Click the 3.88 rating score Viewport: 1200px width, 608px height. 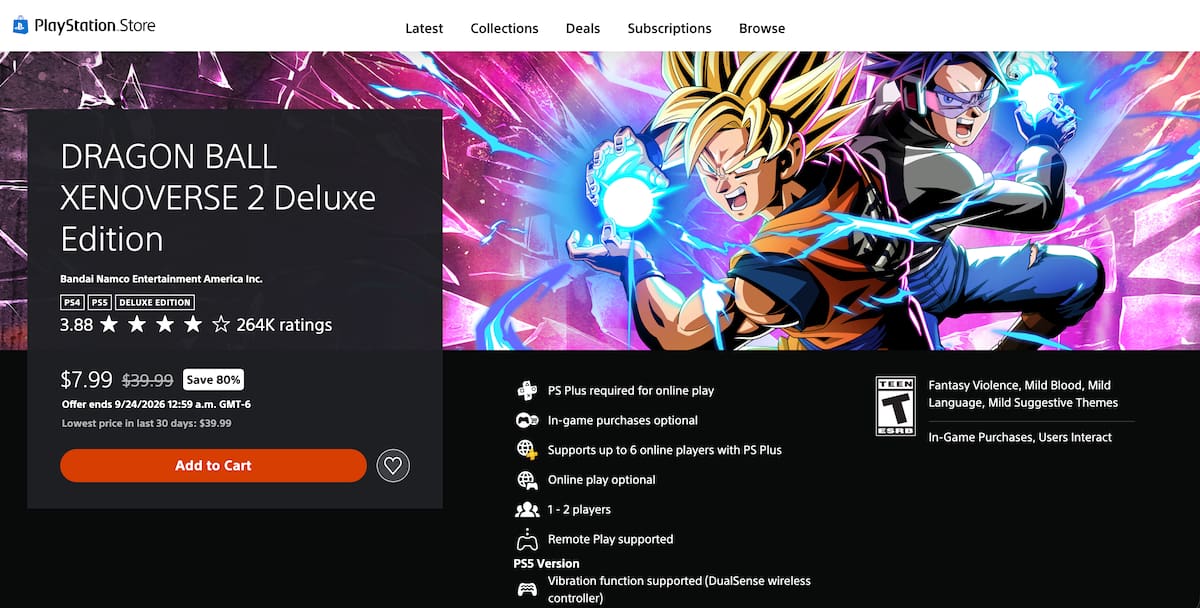point(76,325)
